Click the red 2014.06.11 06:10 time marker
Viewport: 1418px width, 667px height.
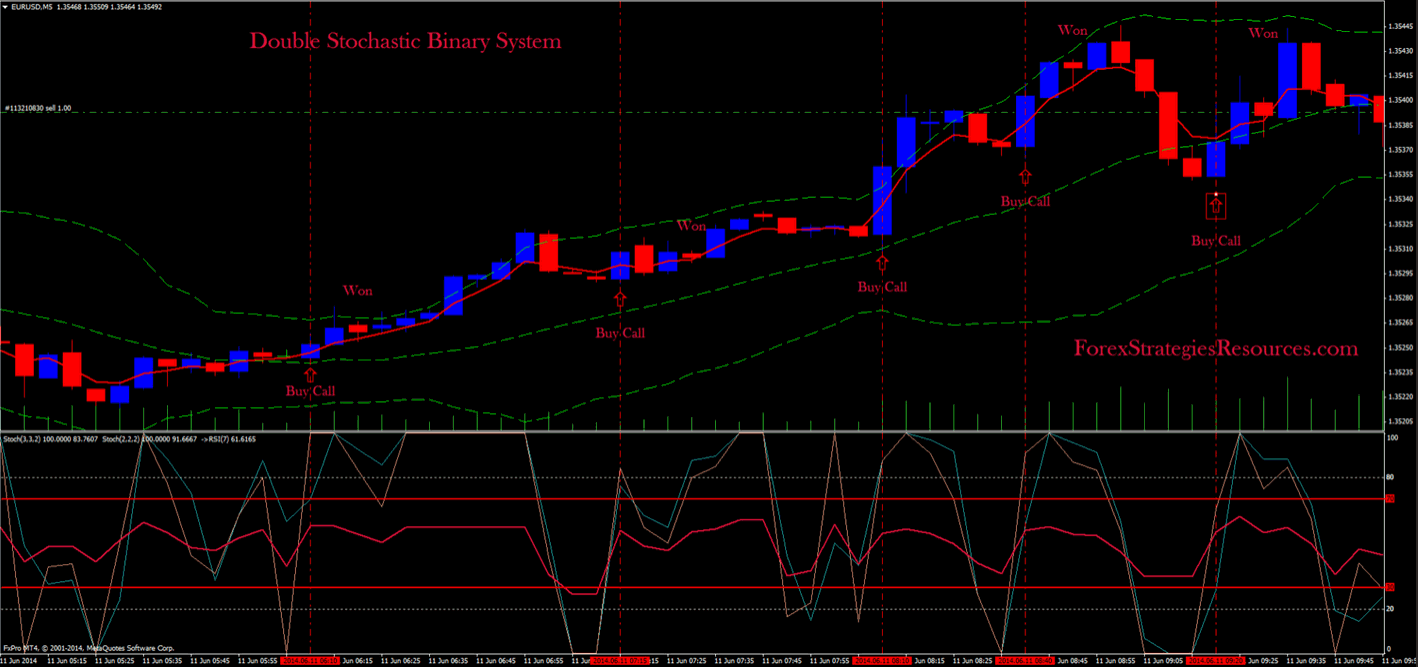(x=310, y=661)
